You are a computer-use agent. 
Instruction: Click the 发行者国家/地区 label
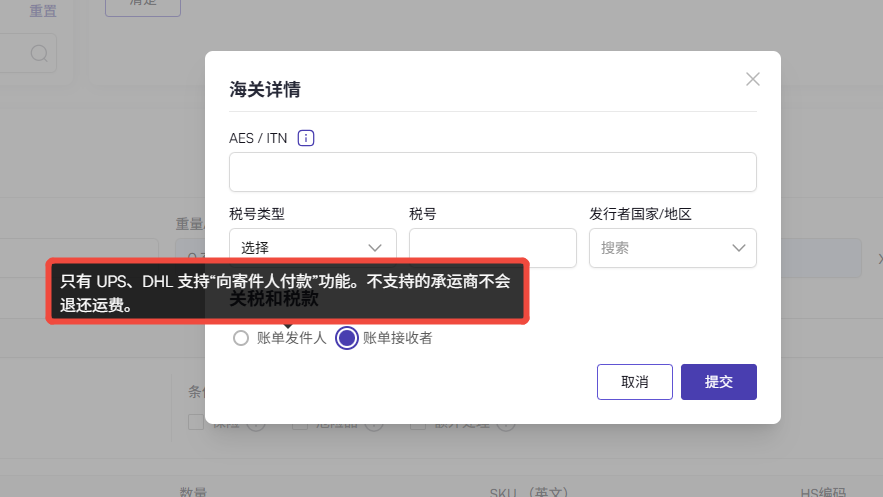640,214
